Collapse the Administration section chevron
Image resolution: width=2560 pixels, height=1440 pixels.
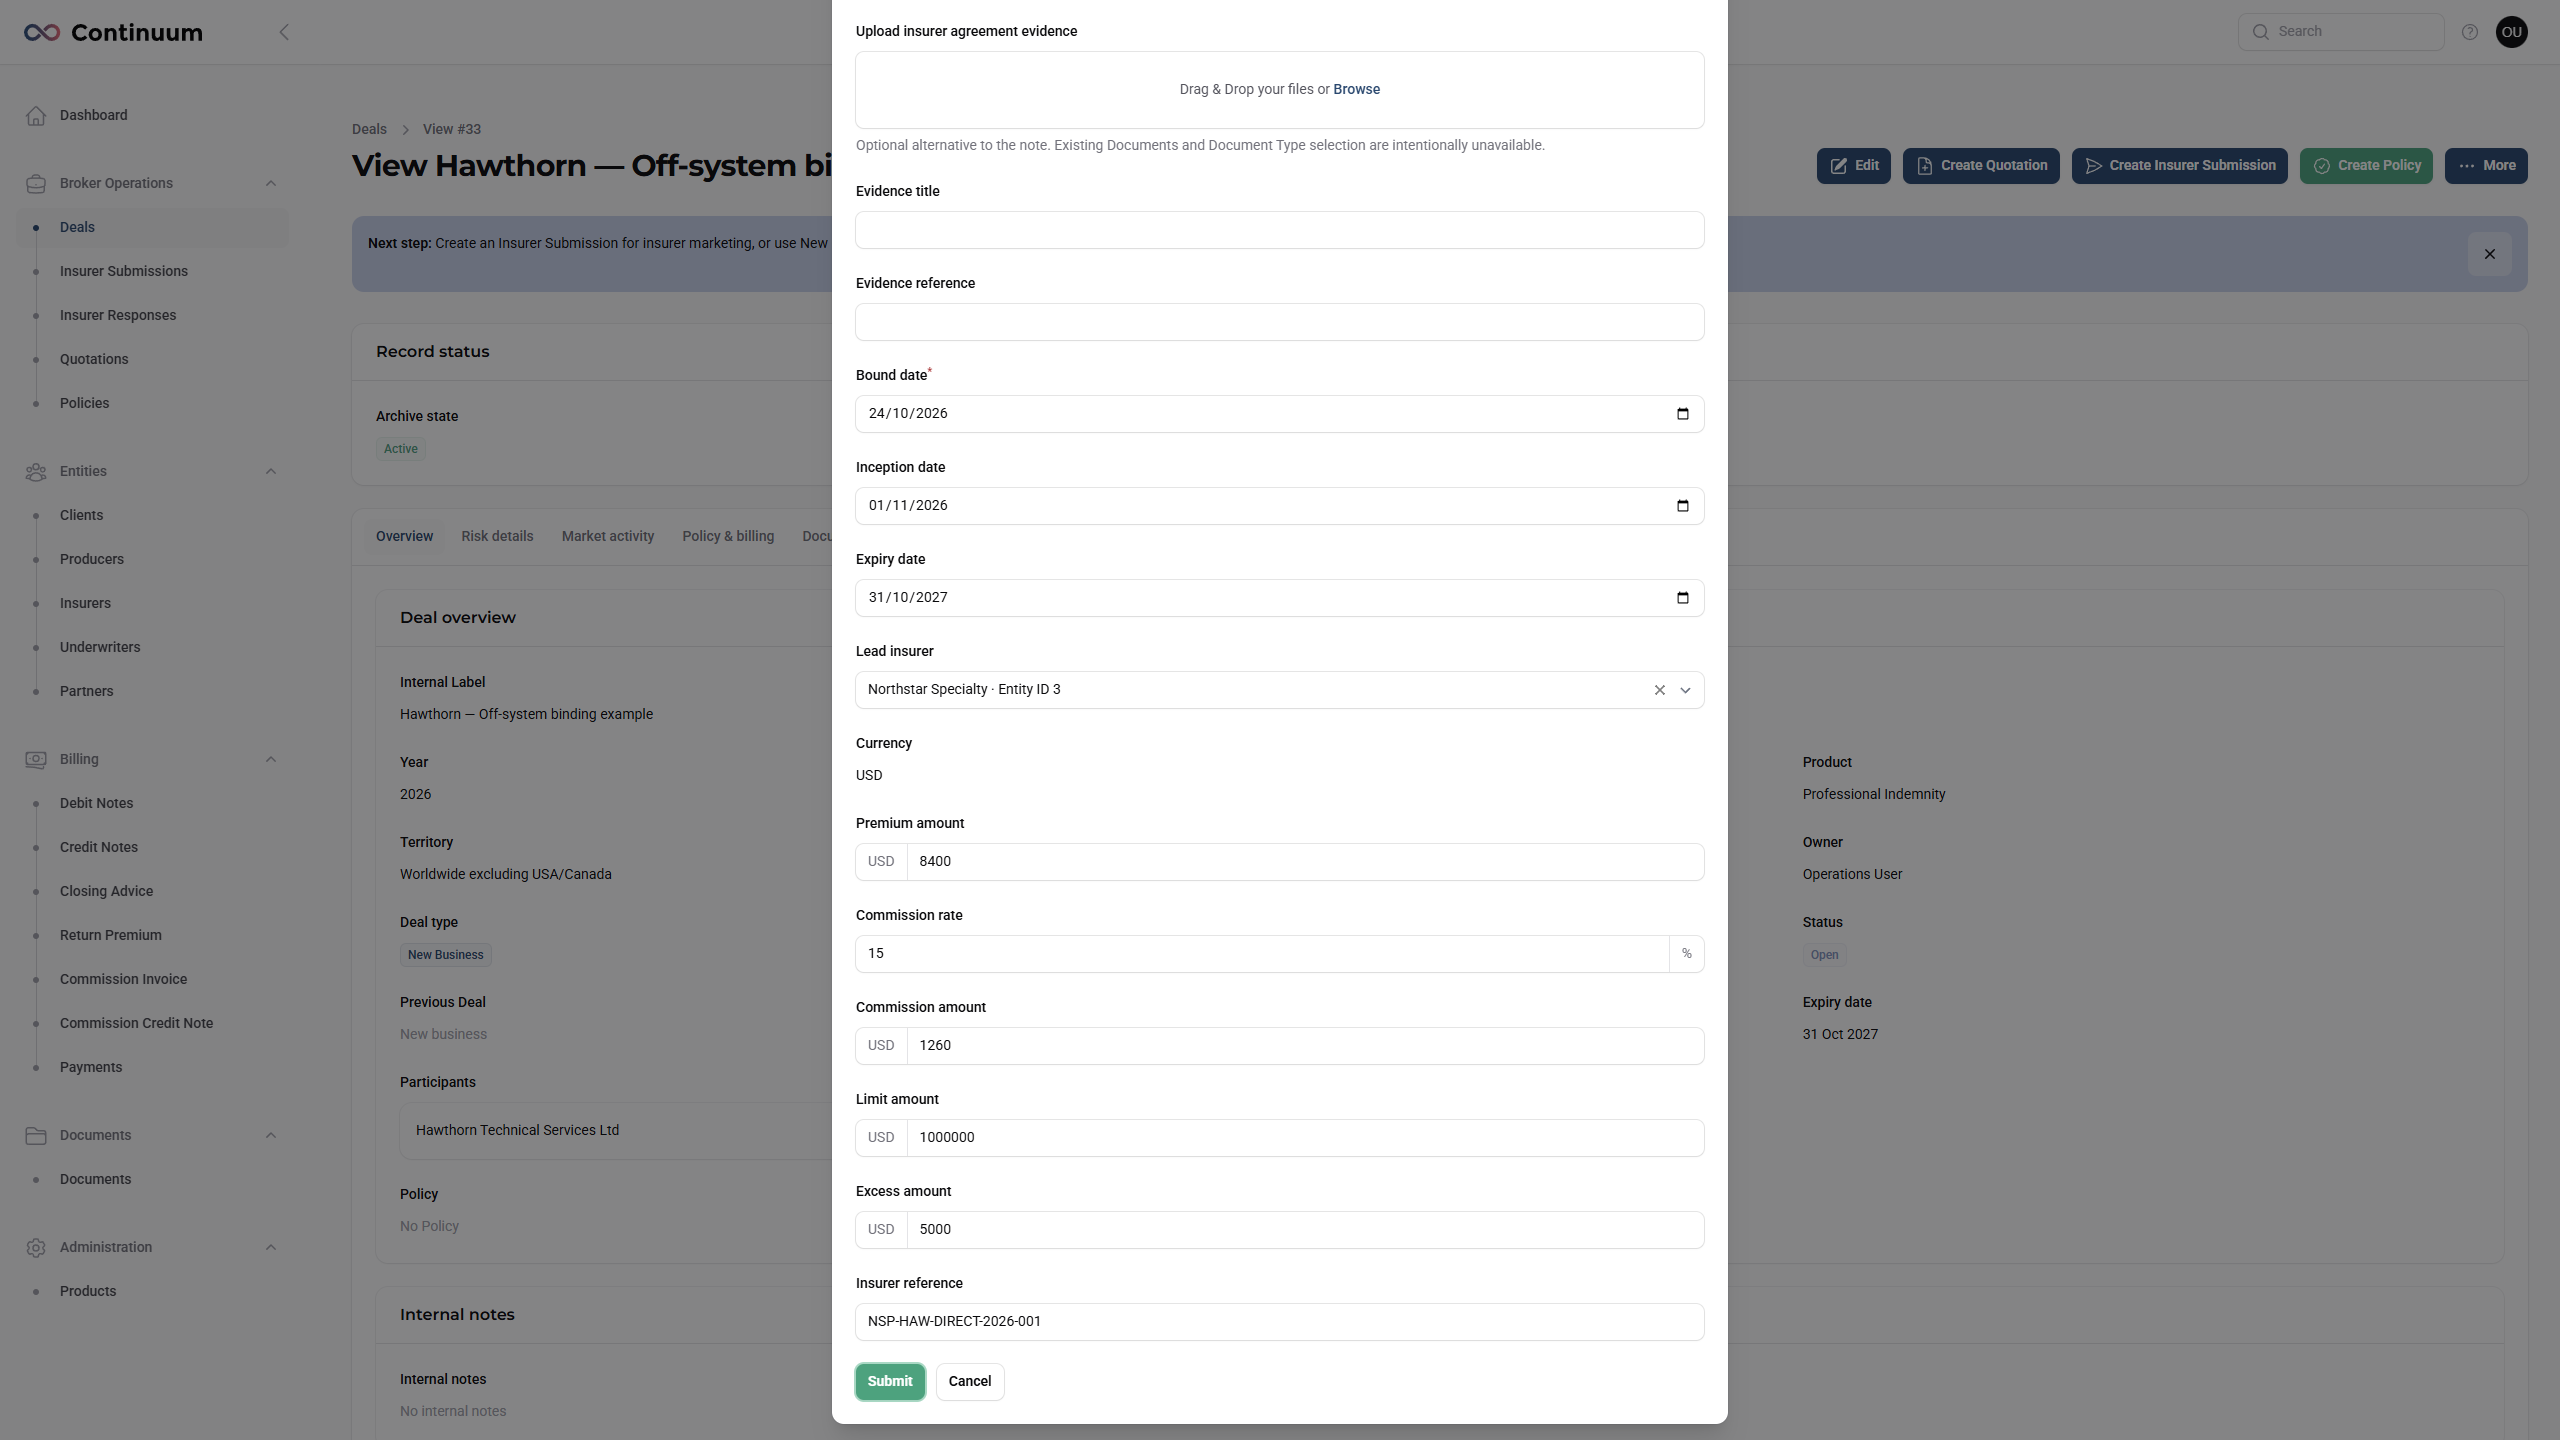tap(271, 1248)
